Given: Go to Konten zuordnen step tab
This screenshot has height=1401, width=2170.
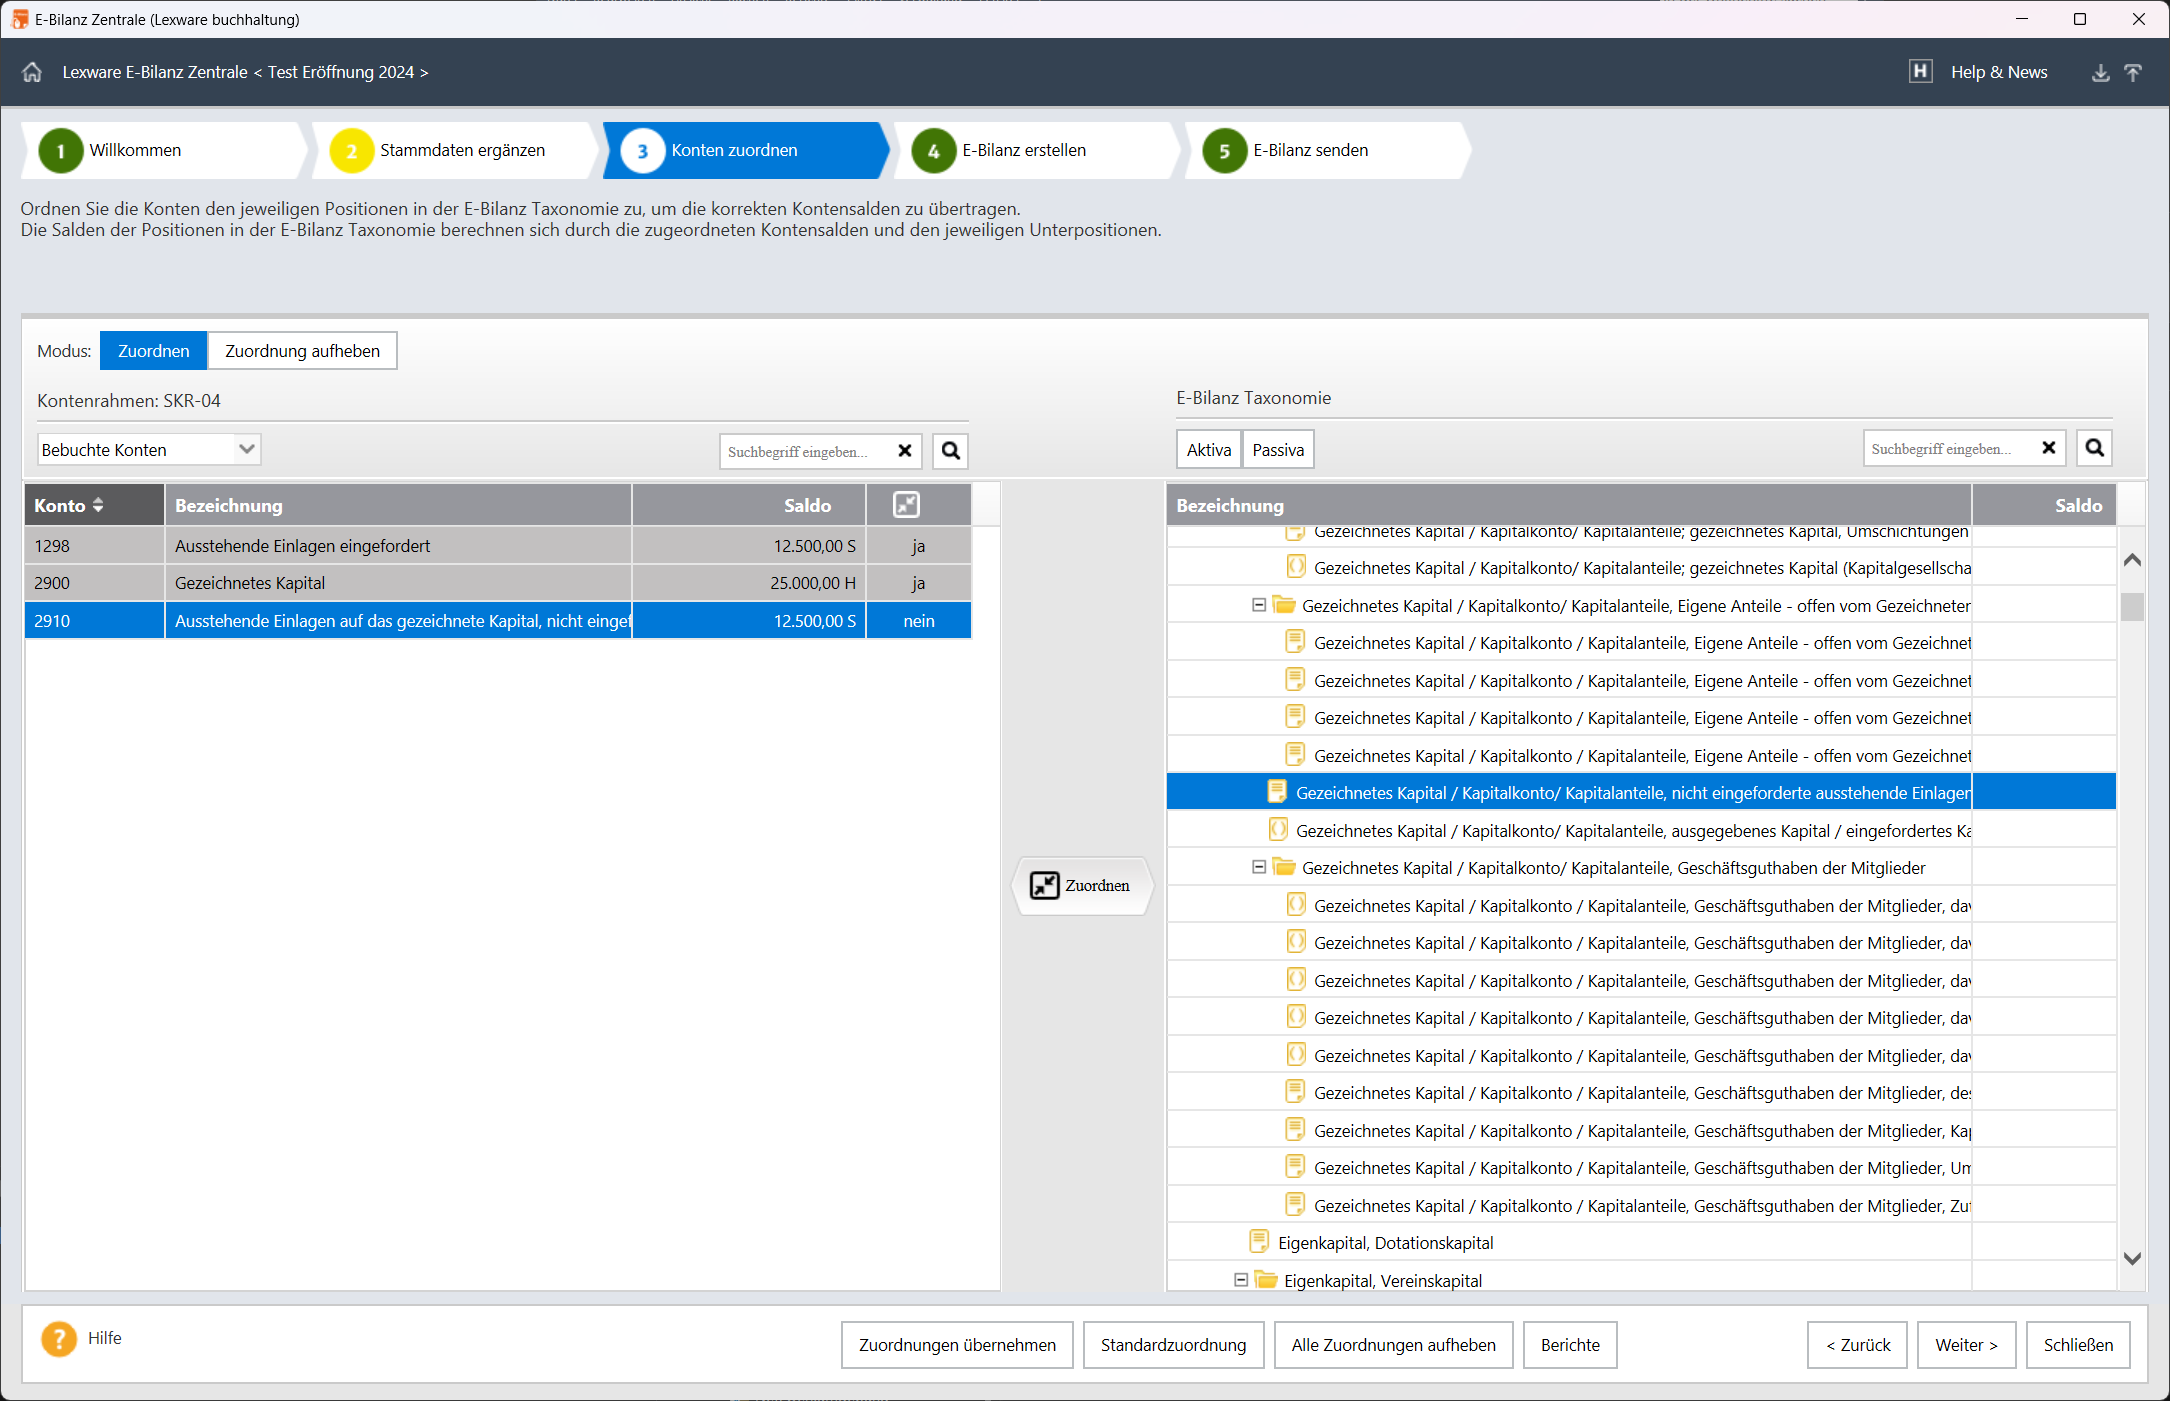Looking at the screenshot, I should tap(746, 151).
